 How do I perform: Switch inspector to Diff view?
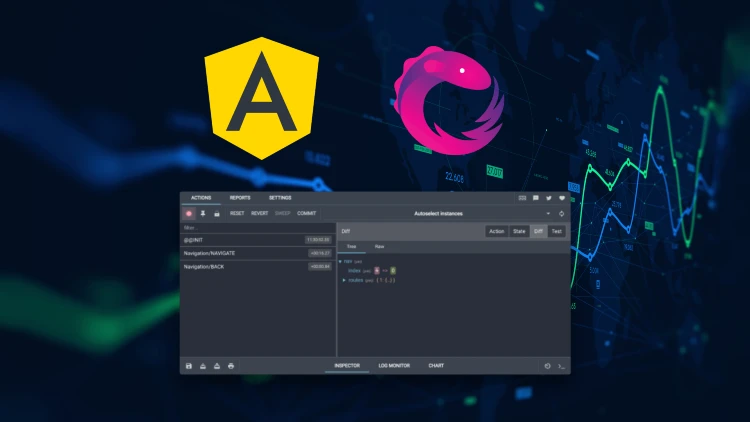538,231
